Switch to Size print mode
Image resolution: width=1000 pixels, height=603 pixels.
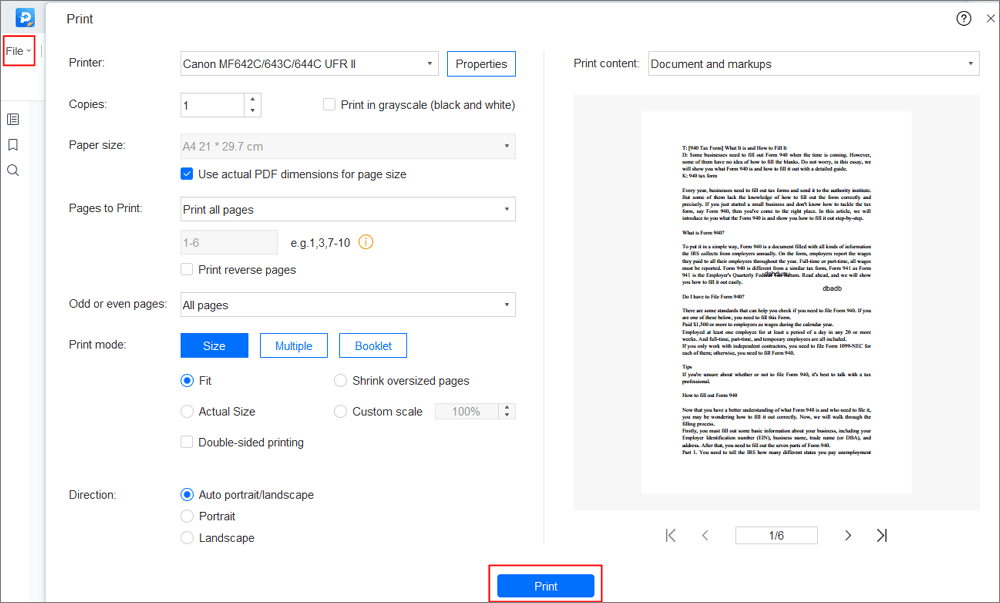point(214,345)
